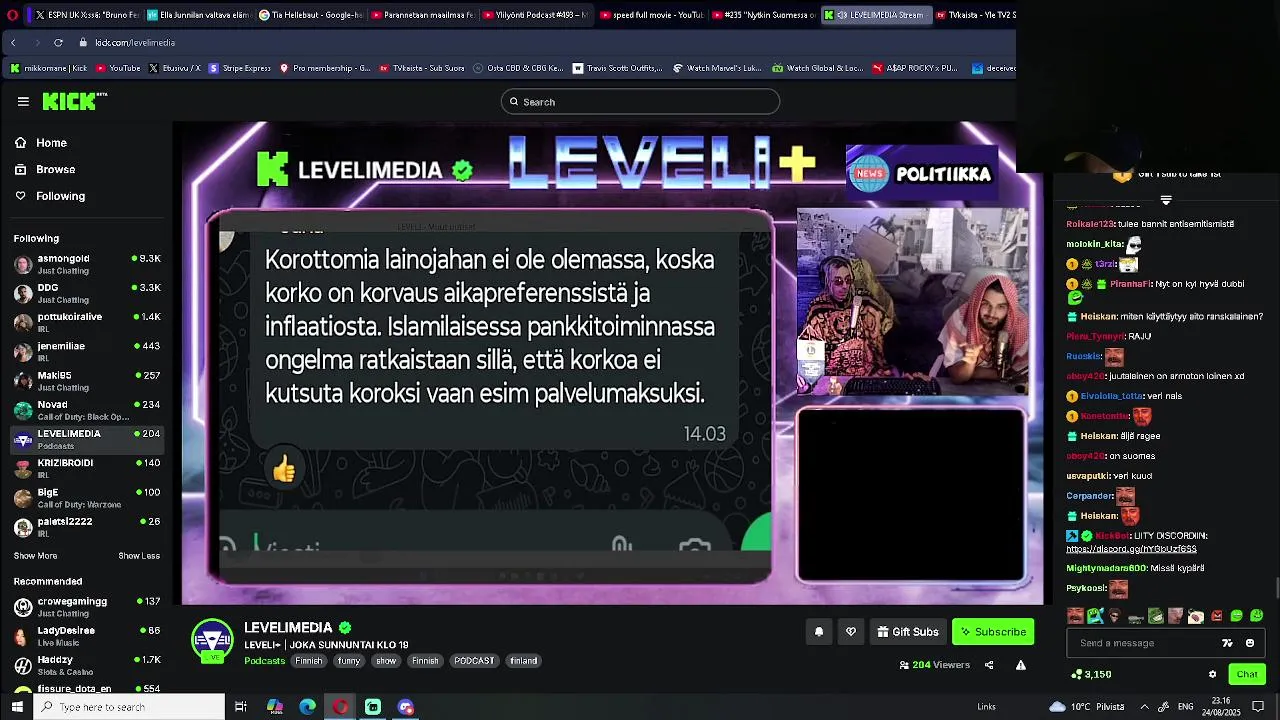Open chat settings gear
Image resolution: width=1280 pixels, height=720 pixels.
(x=1213, y=674)
